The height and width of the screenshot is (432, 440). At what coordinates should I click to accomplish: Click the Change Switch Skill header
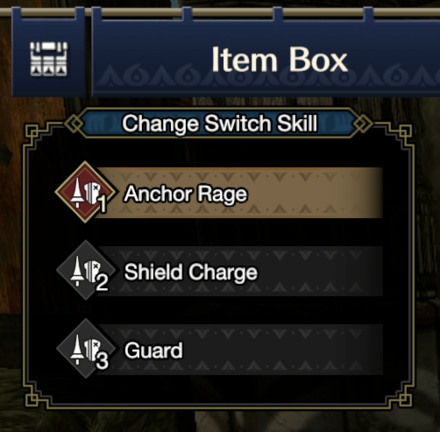pos(219,124)
